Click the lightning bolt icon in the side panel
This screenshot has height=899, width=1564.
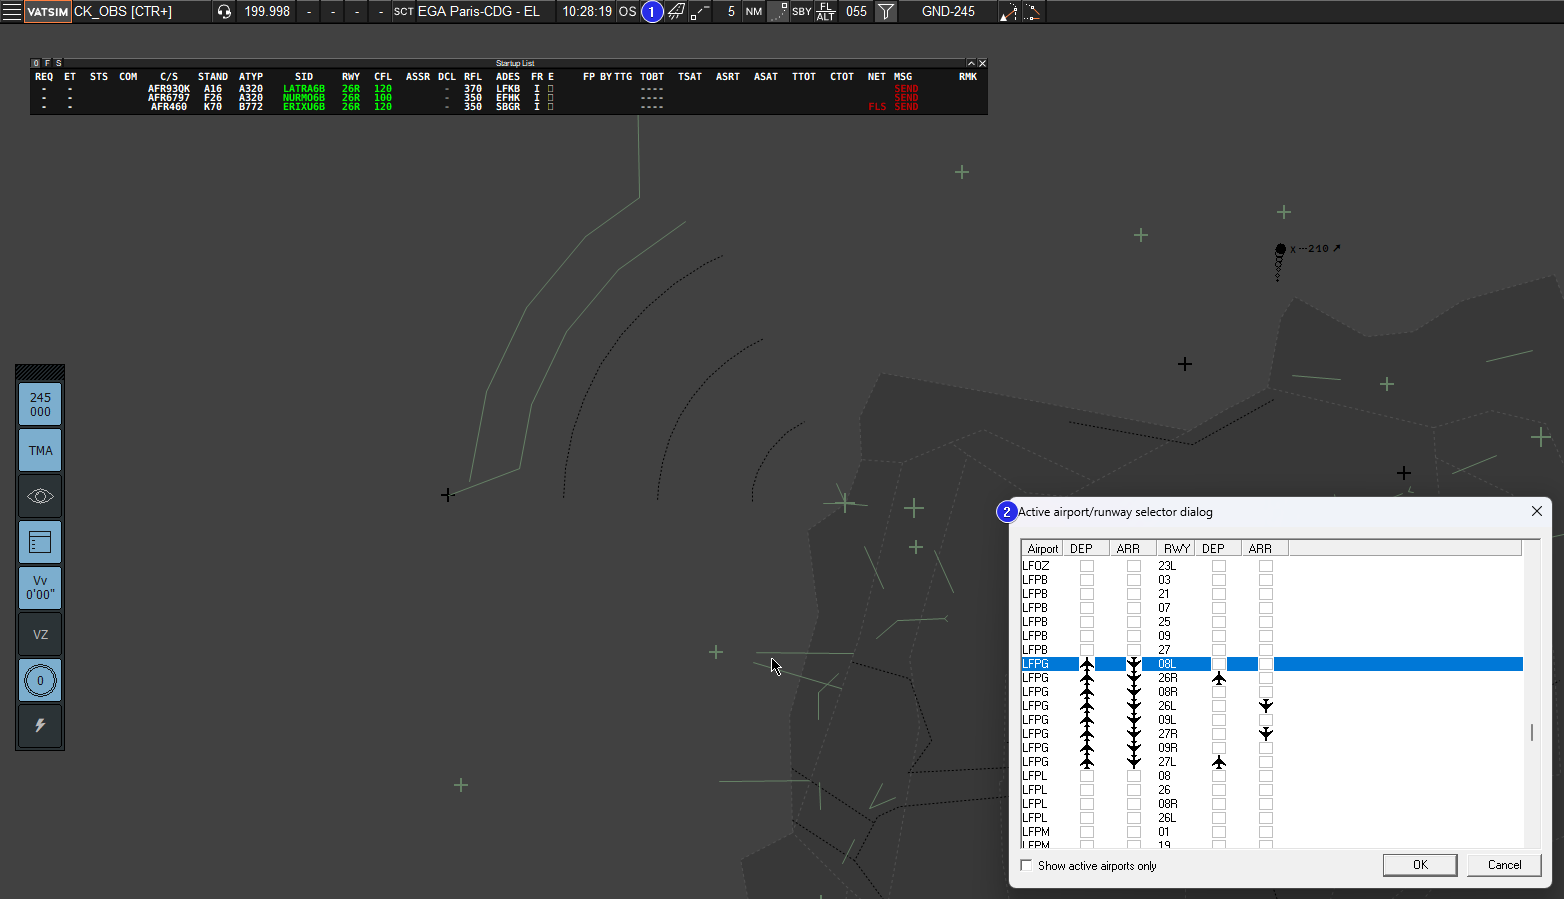(40, 726)
